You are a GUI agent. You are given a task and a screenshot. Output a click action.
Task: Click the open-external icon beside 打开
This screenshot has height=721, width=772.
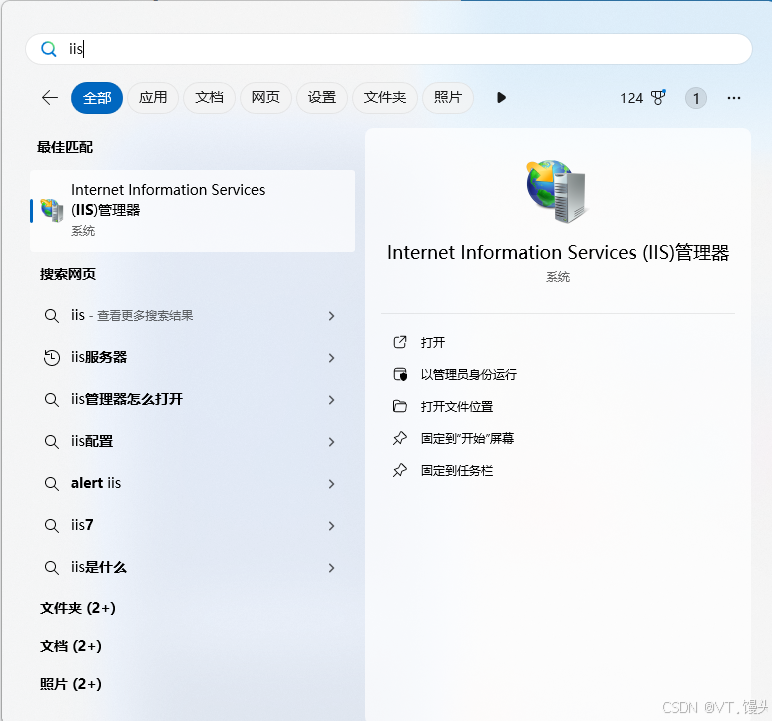point(400,342)
